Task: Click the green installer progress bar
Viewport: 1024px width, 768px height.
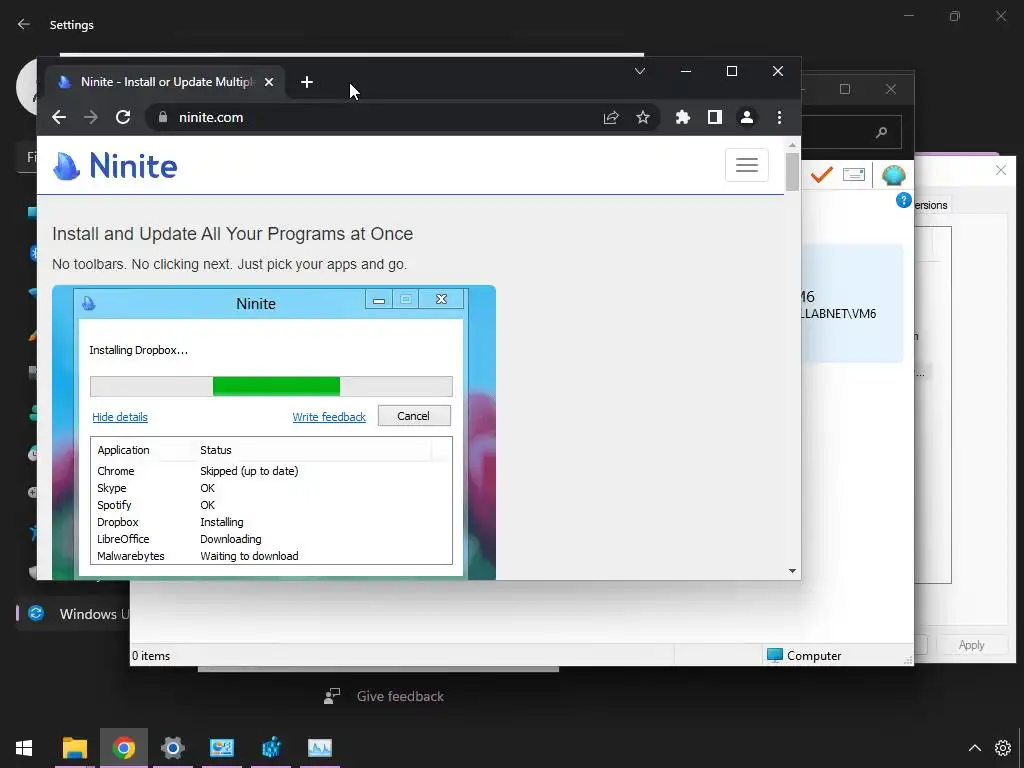Action: (x=276, y=386)
